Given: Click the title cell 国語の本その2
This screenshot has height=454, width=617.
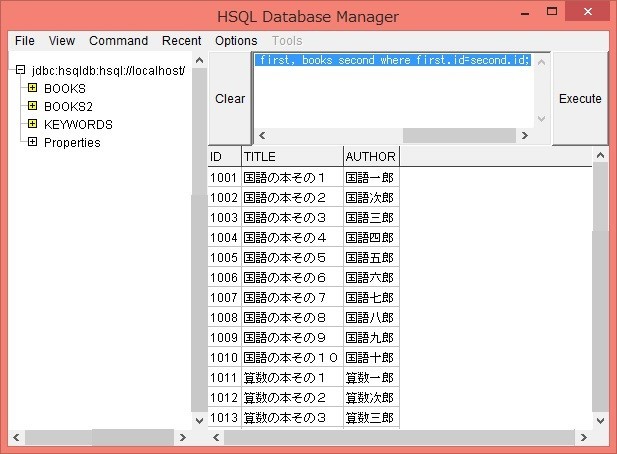Looking at the screenshot, I should point(292,197).
